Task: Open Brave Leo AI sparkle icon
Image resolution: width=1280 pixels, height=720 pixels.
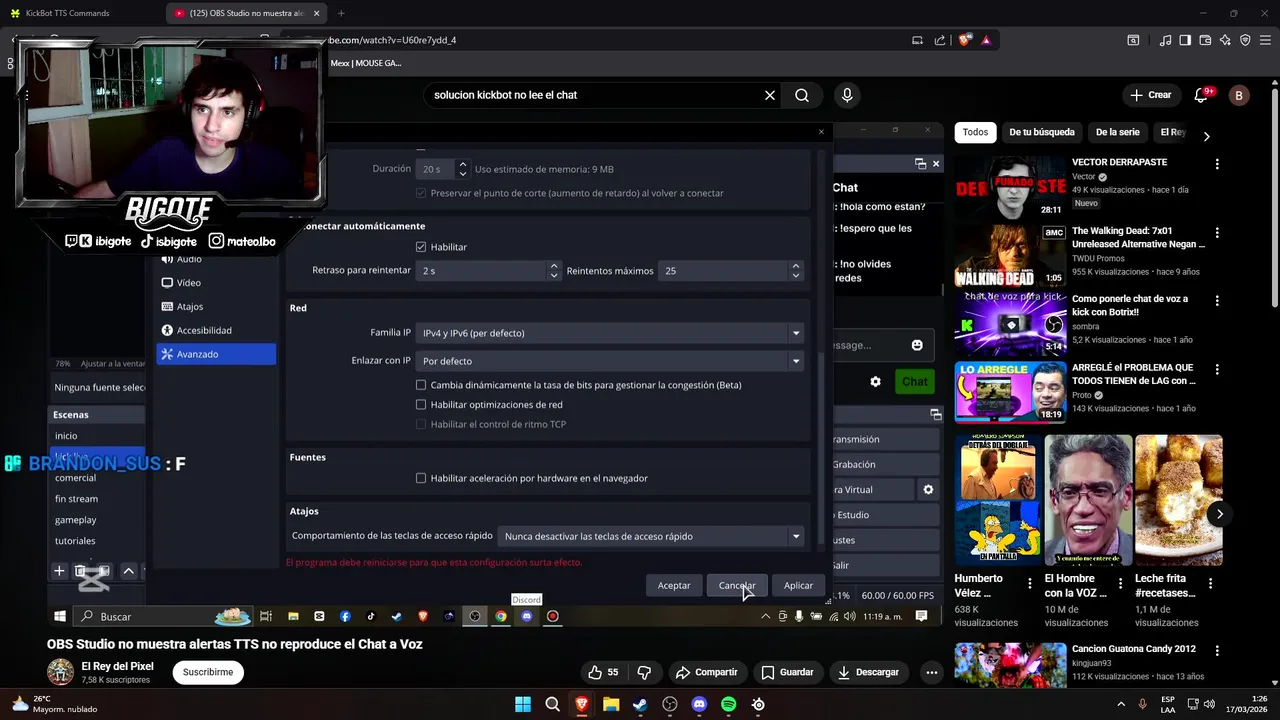Action: point(1225,40)
